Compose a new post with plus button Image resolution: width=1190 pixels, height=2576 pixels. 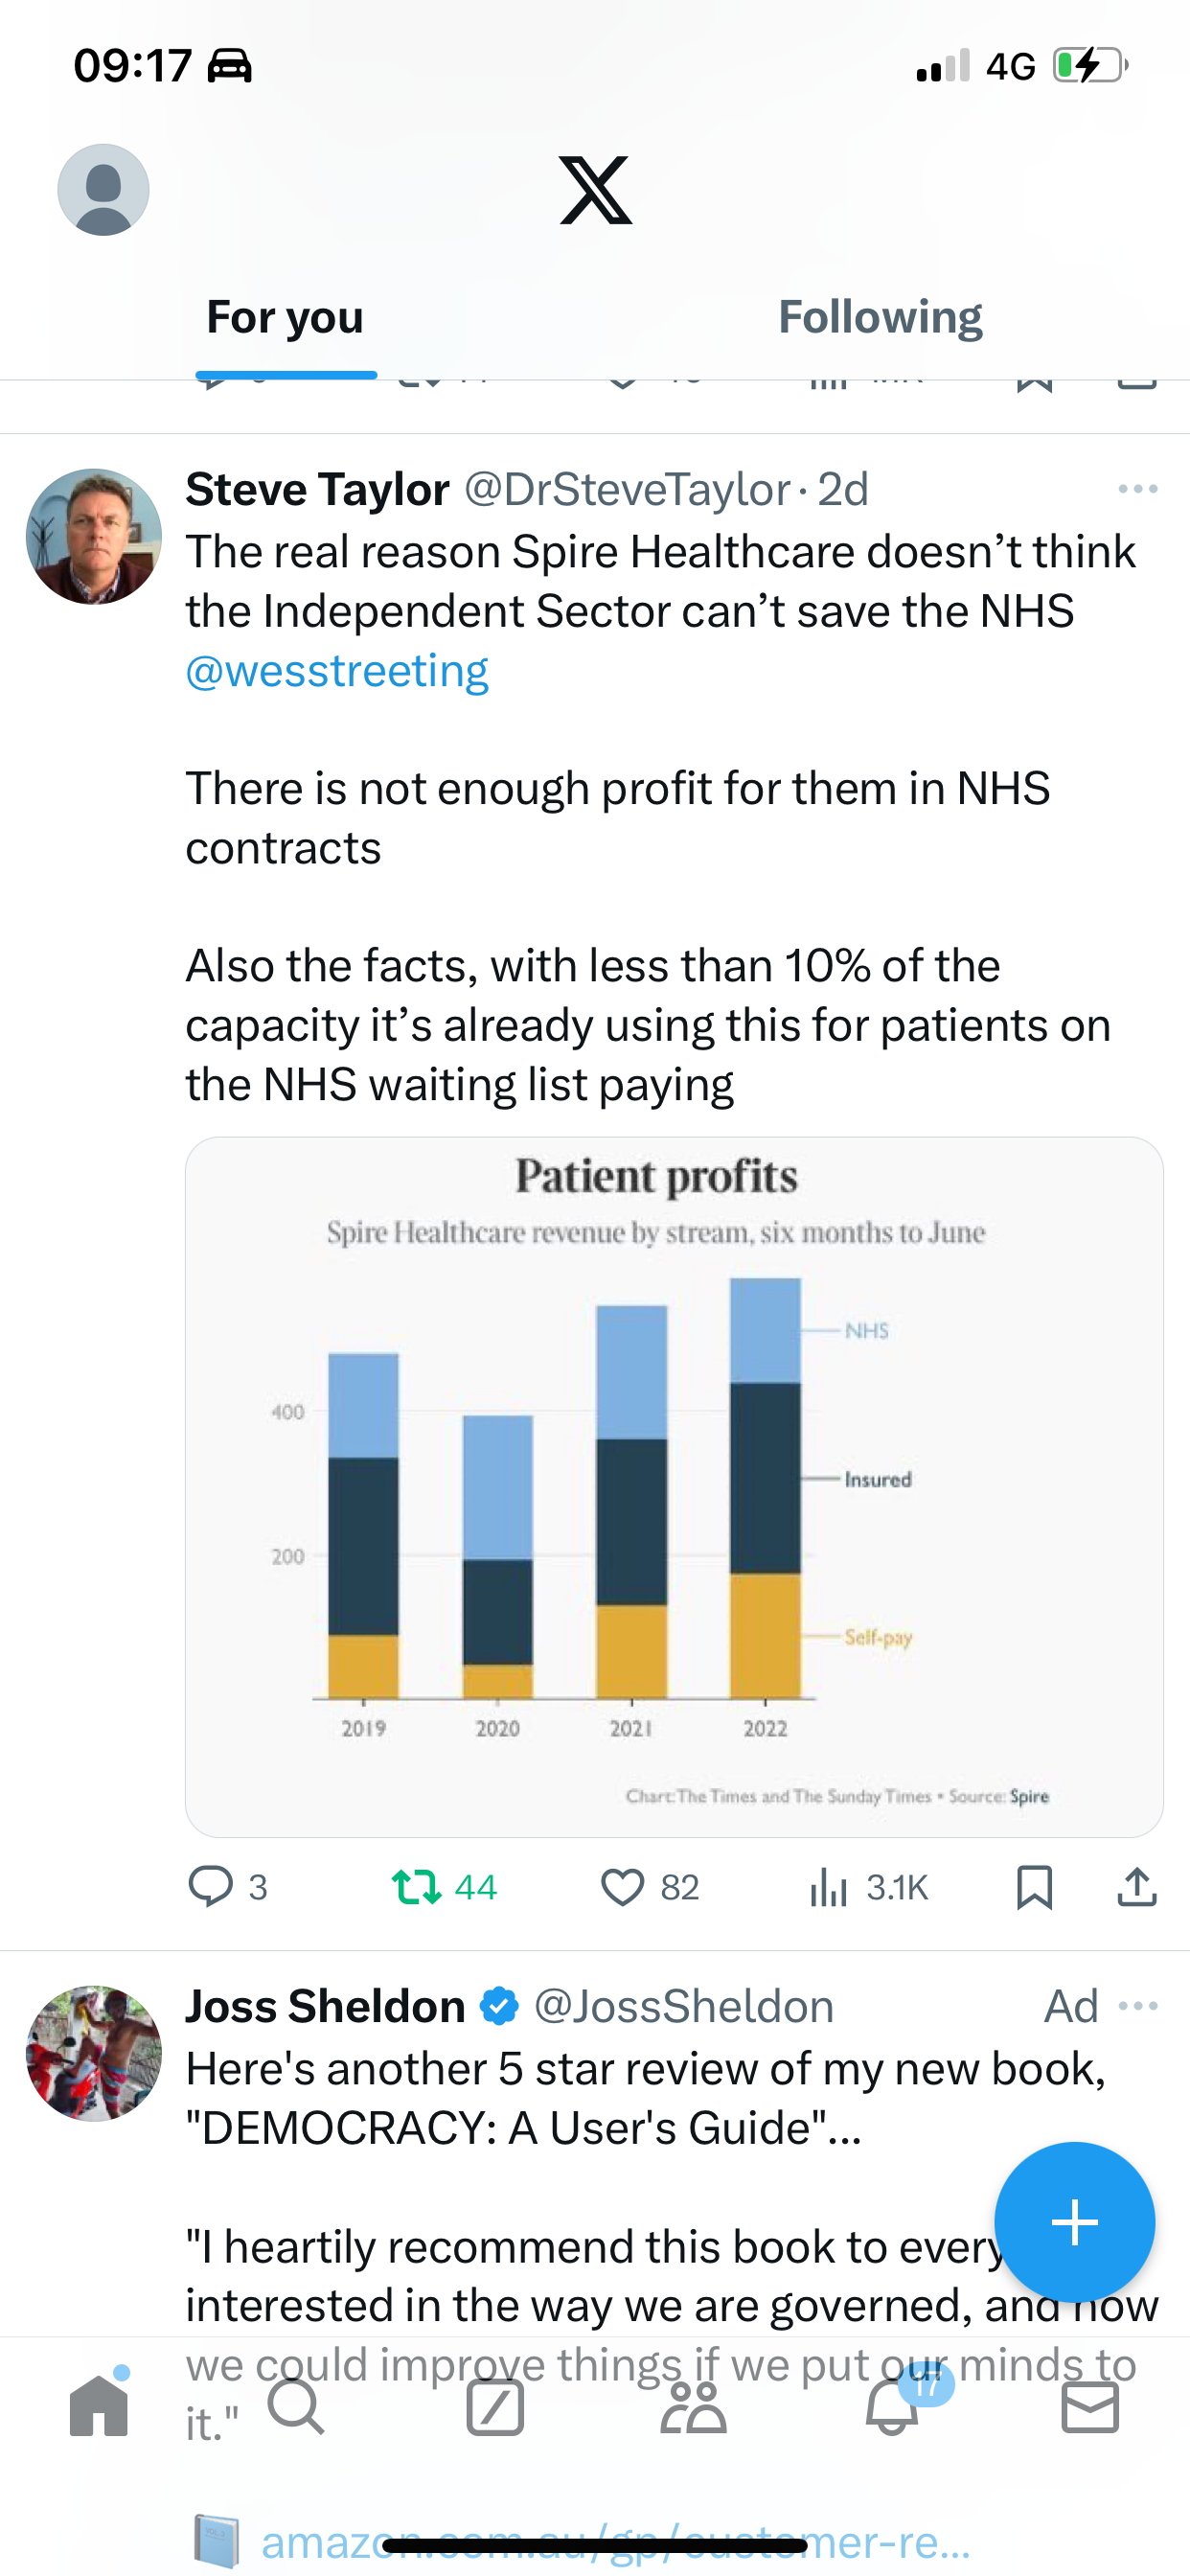coord(1075,2222)
